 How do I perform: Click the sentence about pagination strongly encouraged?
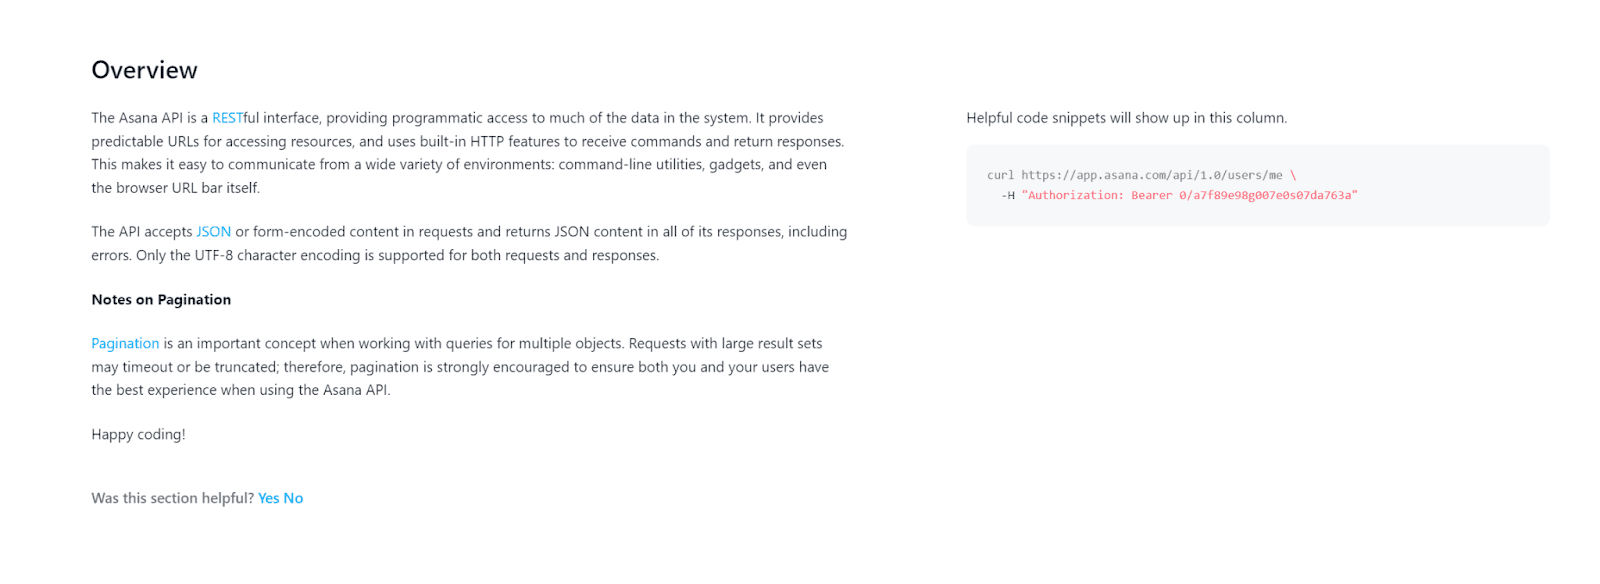pyautogui.click(x=460, y=368)
